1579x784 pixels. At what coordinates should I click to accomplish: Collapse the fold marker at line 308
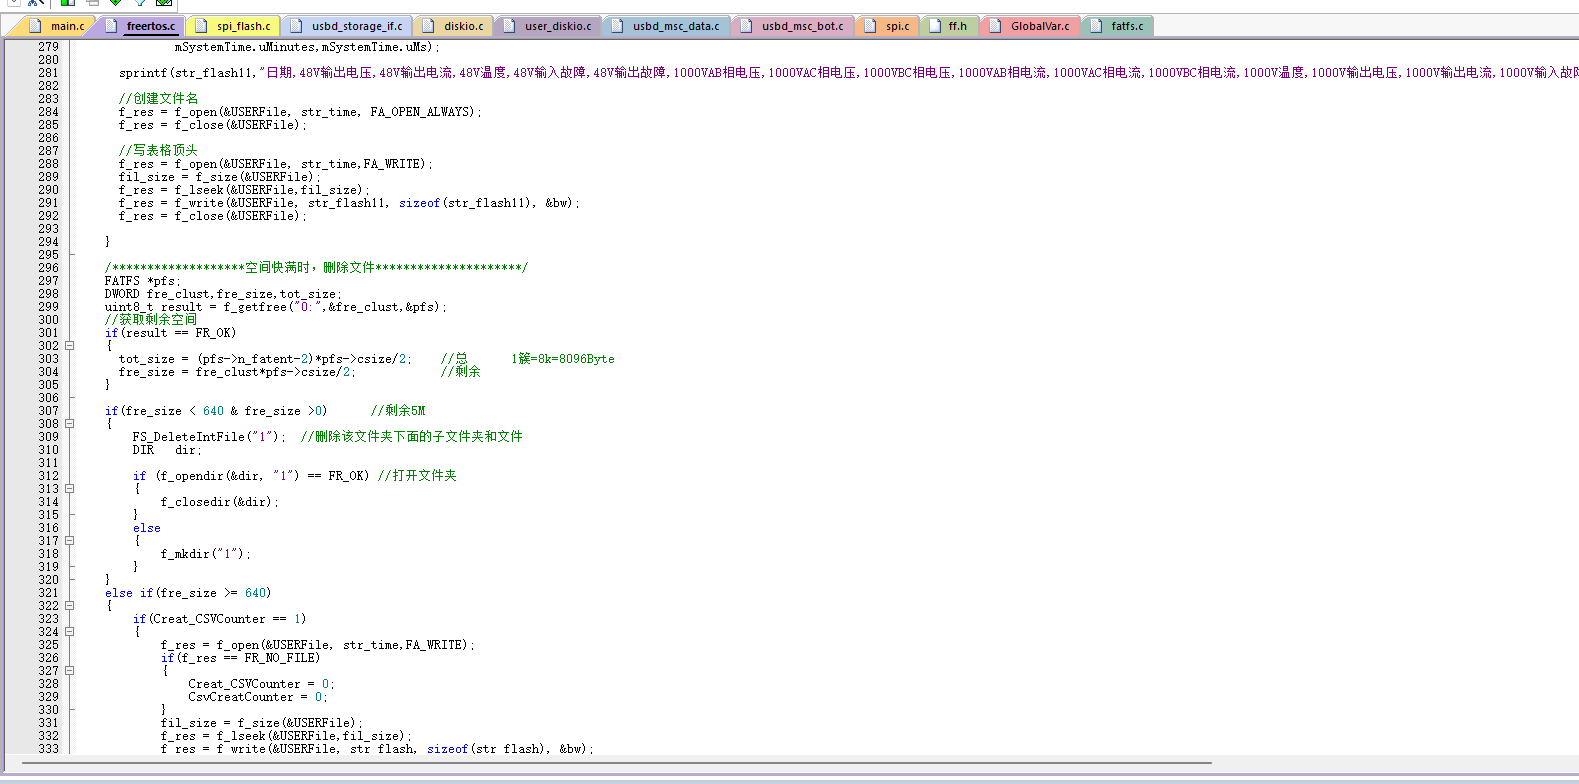[x=70, y=424]
